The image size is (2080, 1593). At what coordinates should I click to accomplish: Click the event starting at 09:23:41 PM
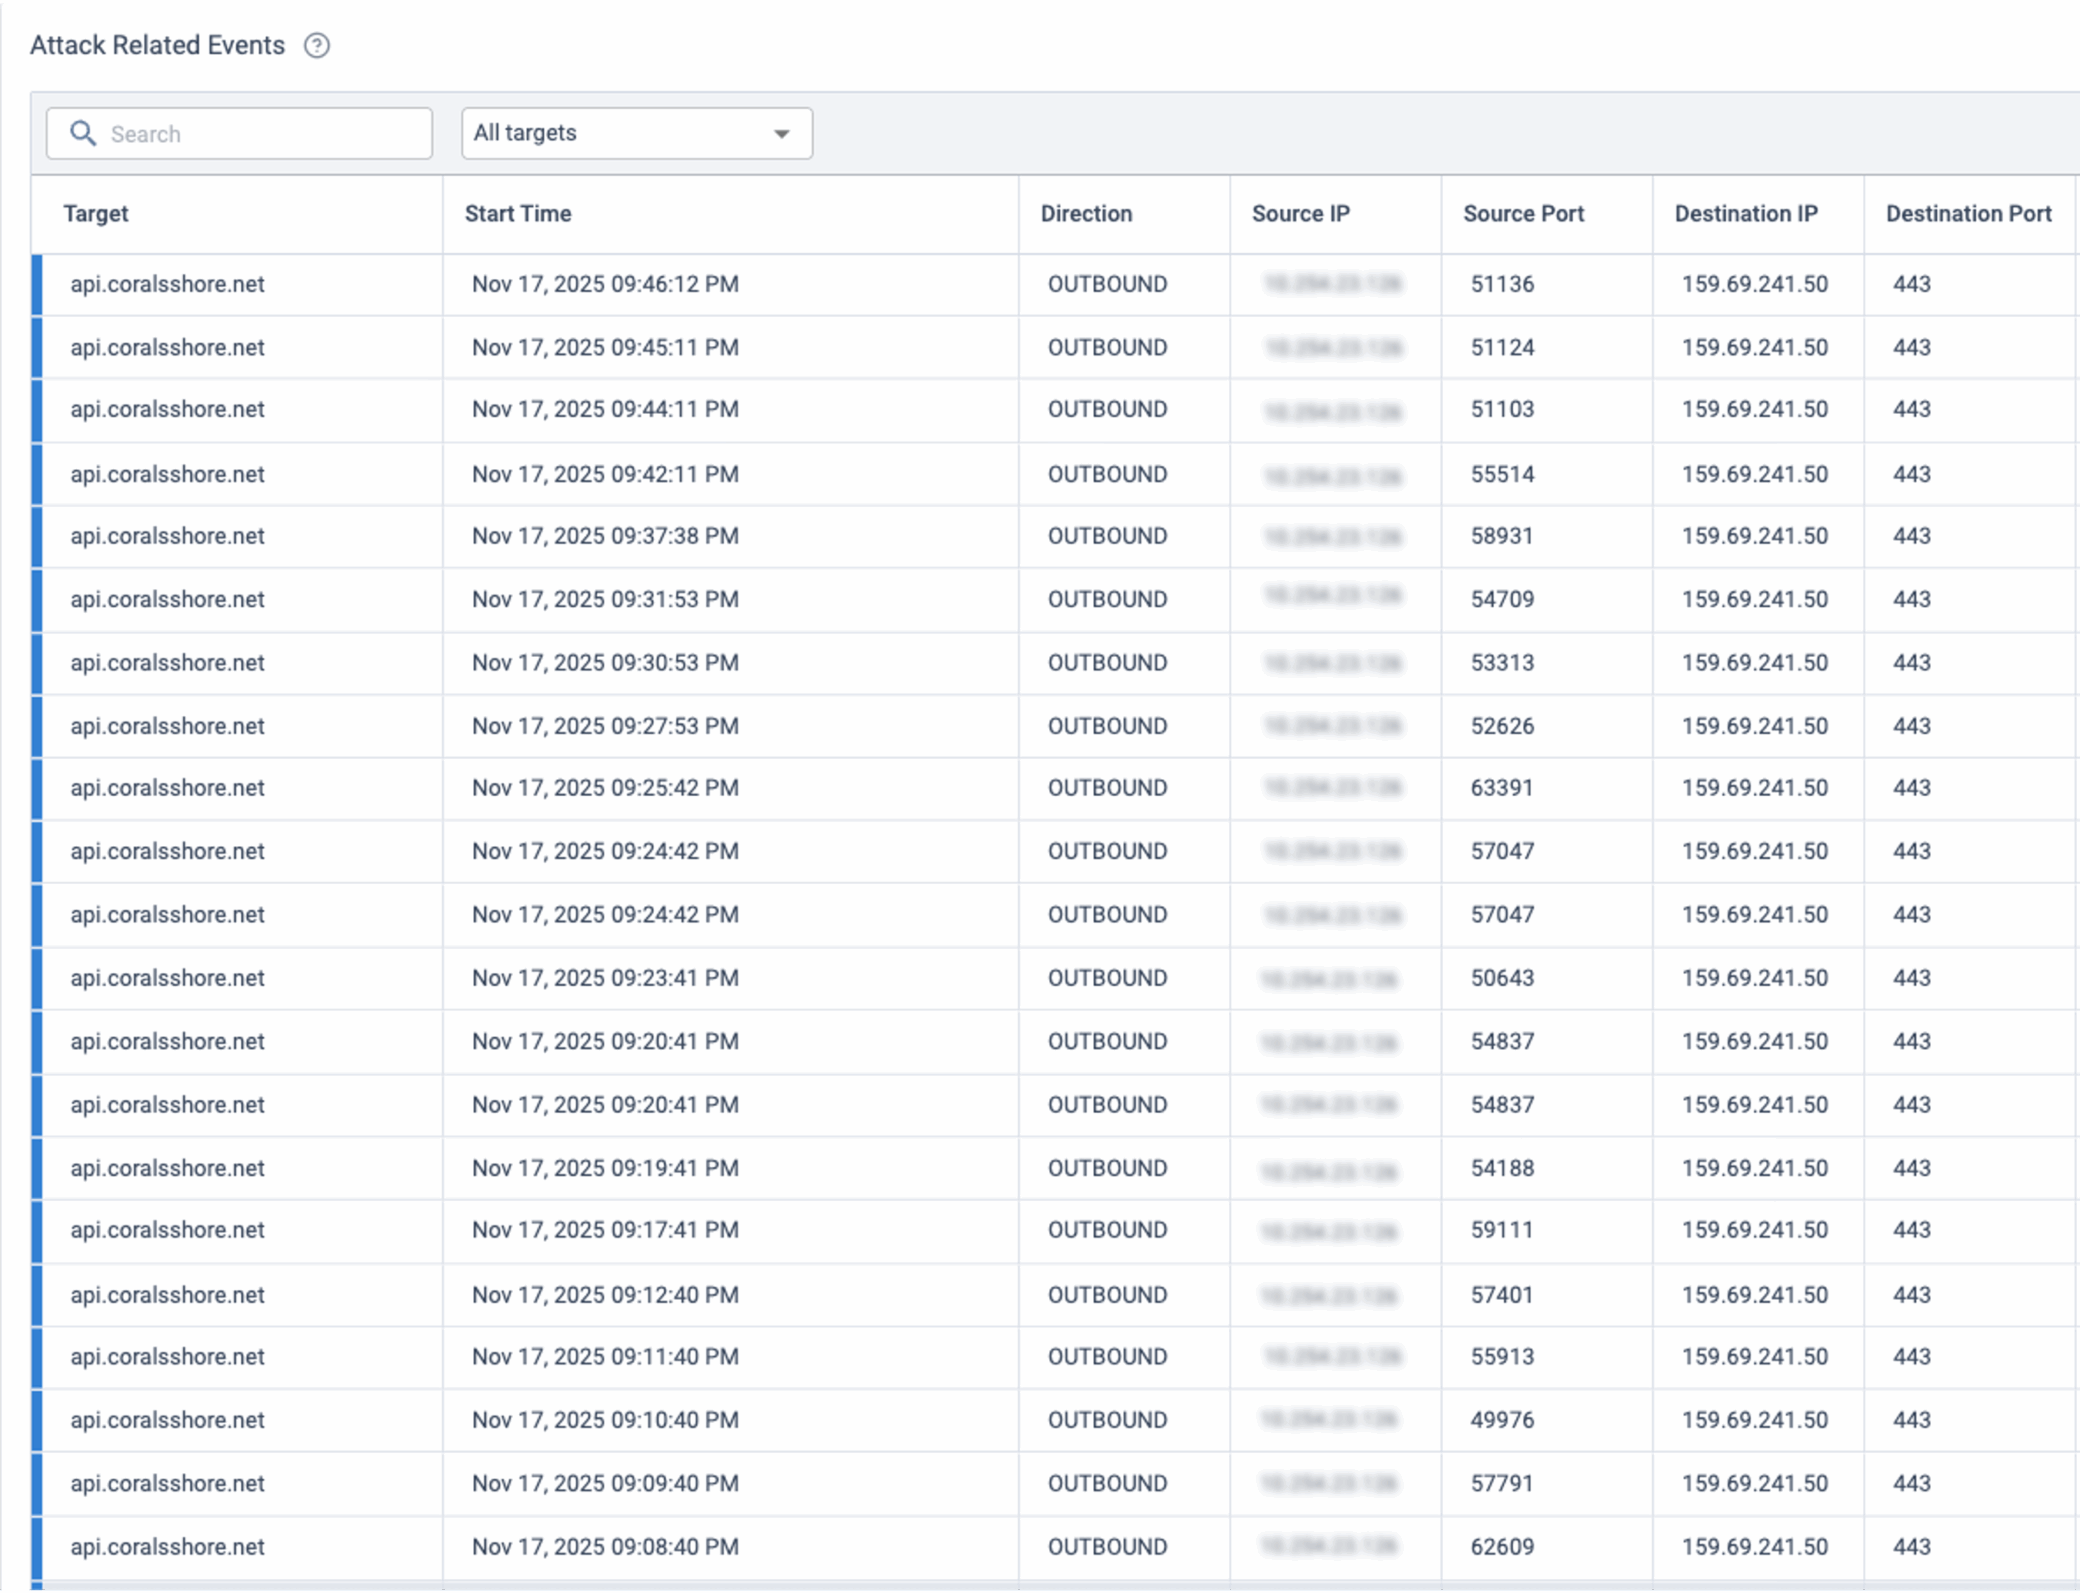pyautogui.click(x=605, y=979)
